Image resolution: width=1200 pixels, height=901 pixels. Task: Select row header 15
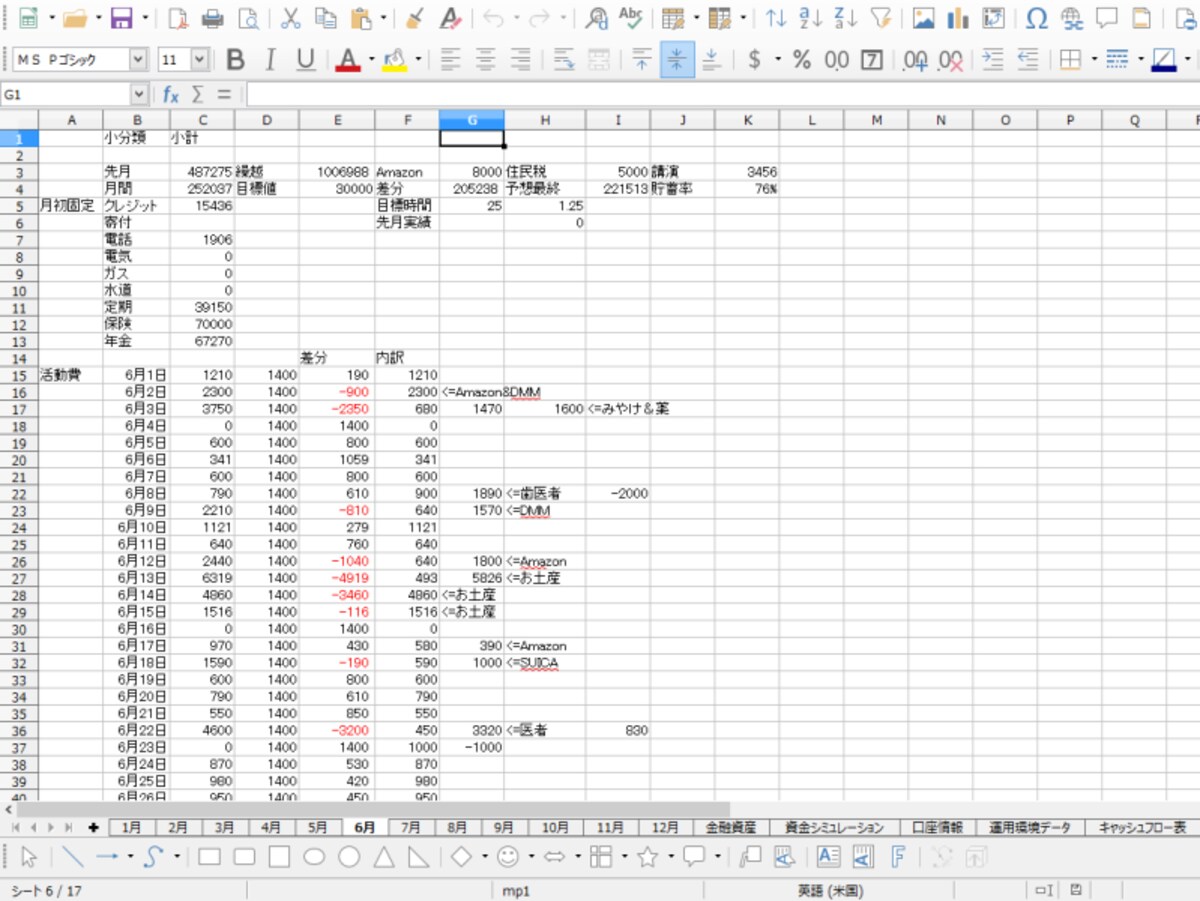pyautogui.click(x=18, y=375)
